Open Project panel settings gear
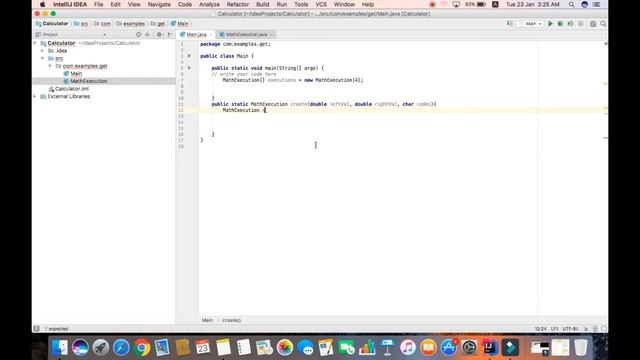This screenshot has width=640, height=360. (x=160, y=35)
